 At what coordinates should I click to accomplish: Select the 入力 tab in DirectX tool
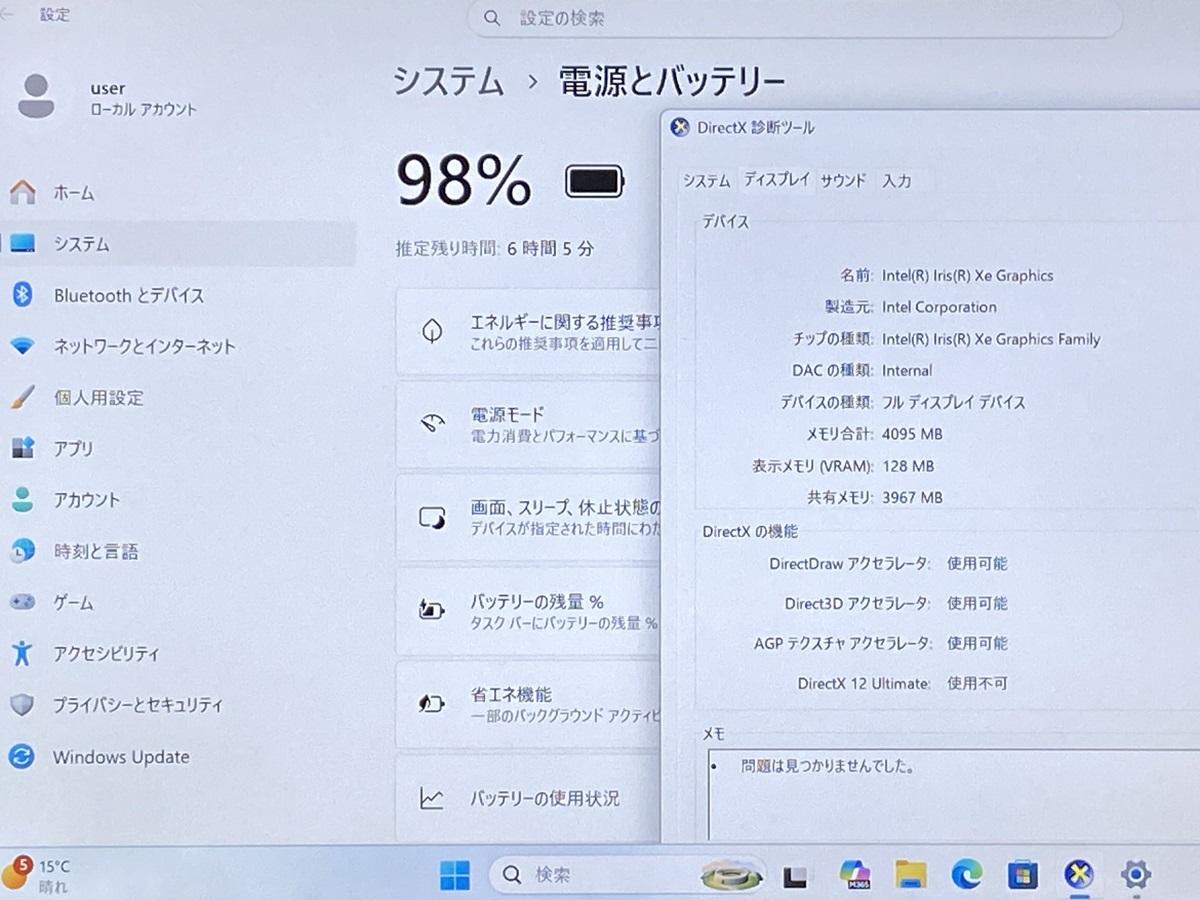pos(896,181)
